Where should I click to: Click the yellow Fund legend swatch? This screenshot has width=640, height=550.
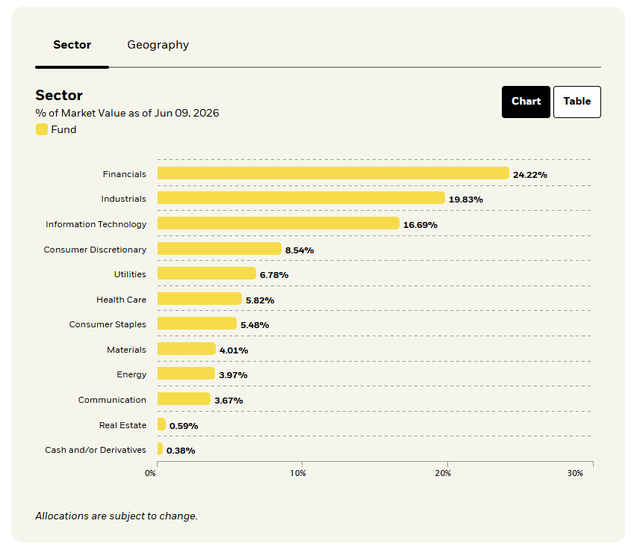coord(42,129)
